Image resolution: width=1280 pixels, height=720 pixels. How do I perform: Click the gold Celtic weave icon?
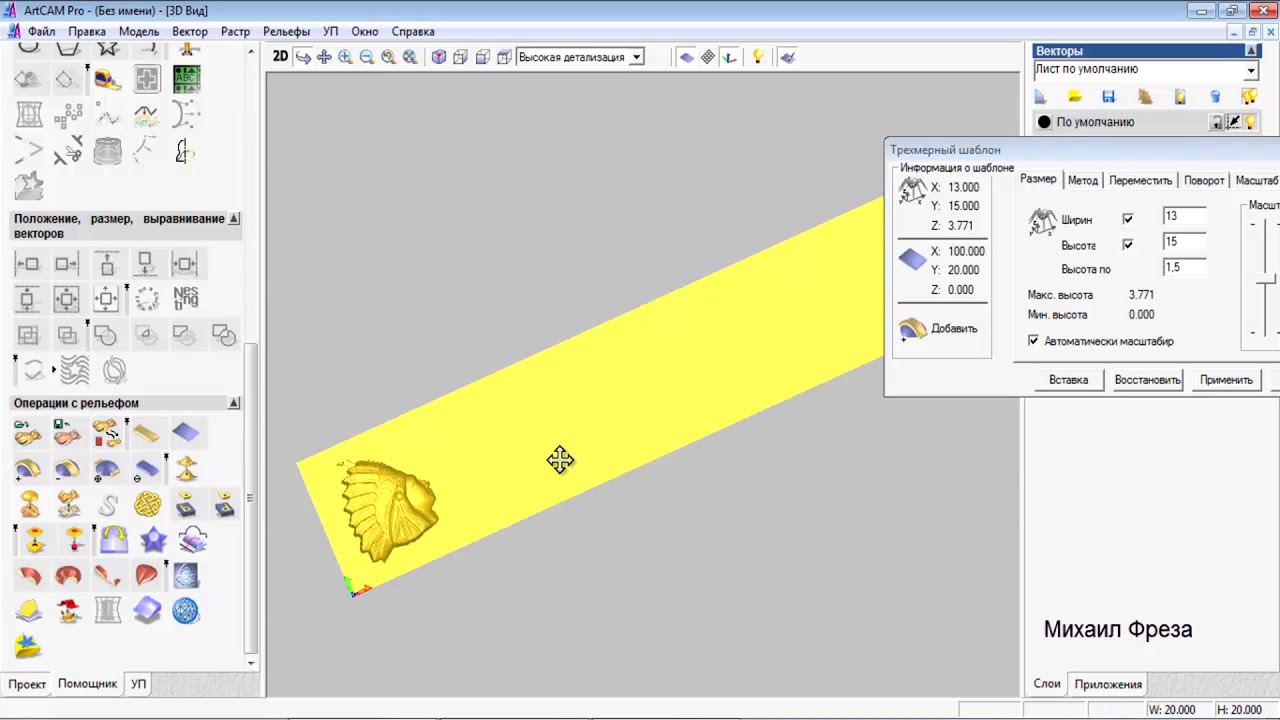147,505
